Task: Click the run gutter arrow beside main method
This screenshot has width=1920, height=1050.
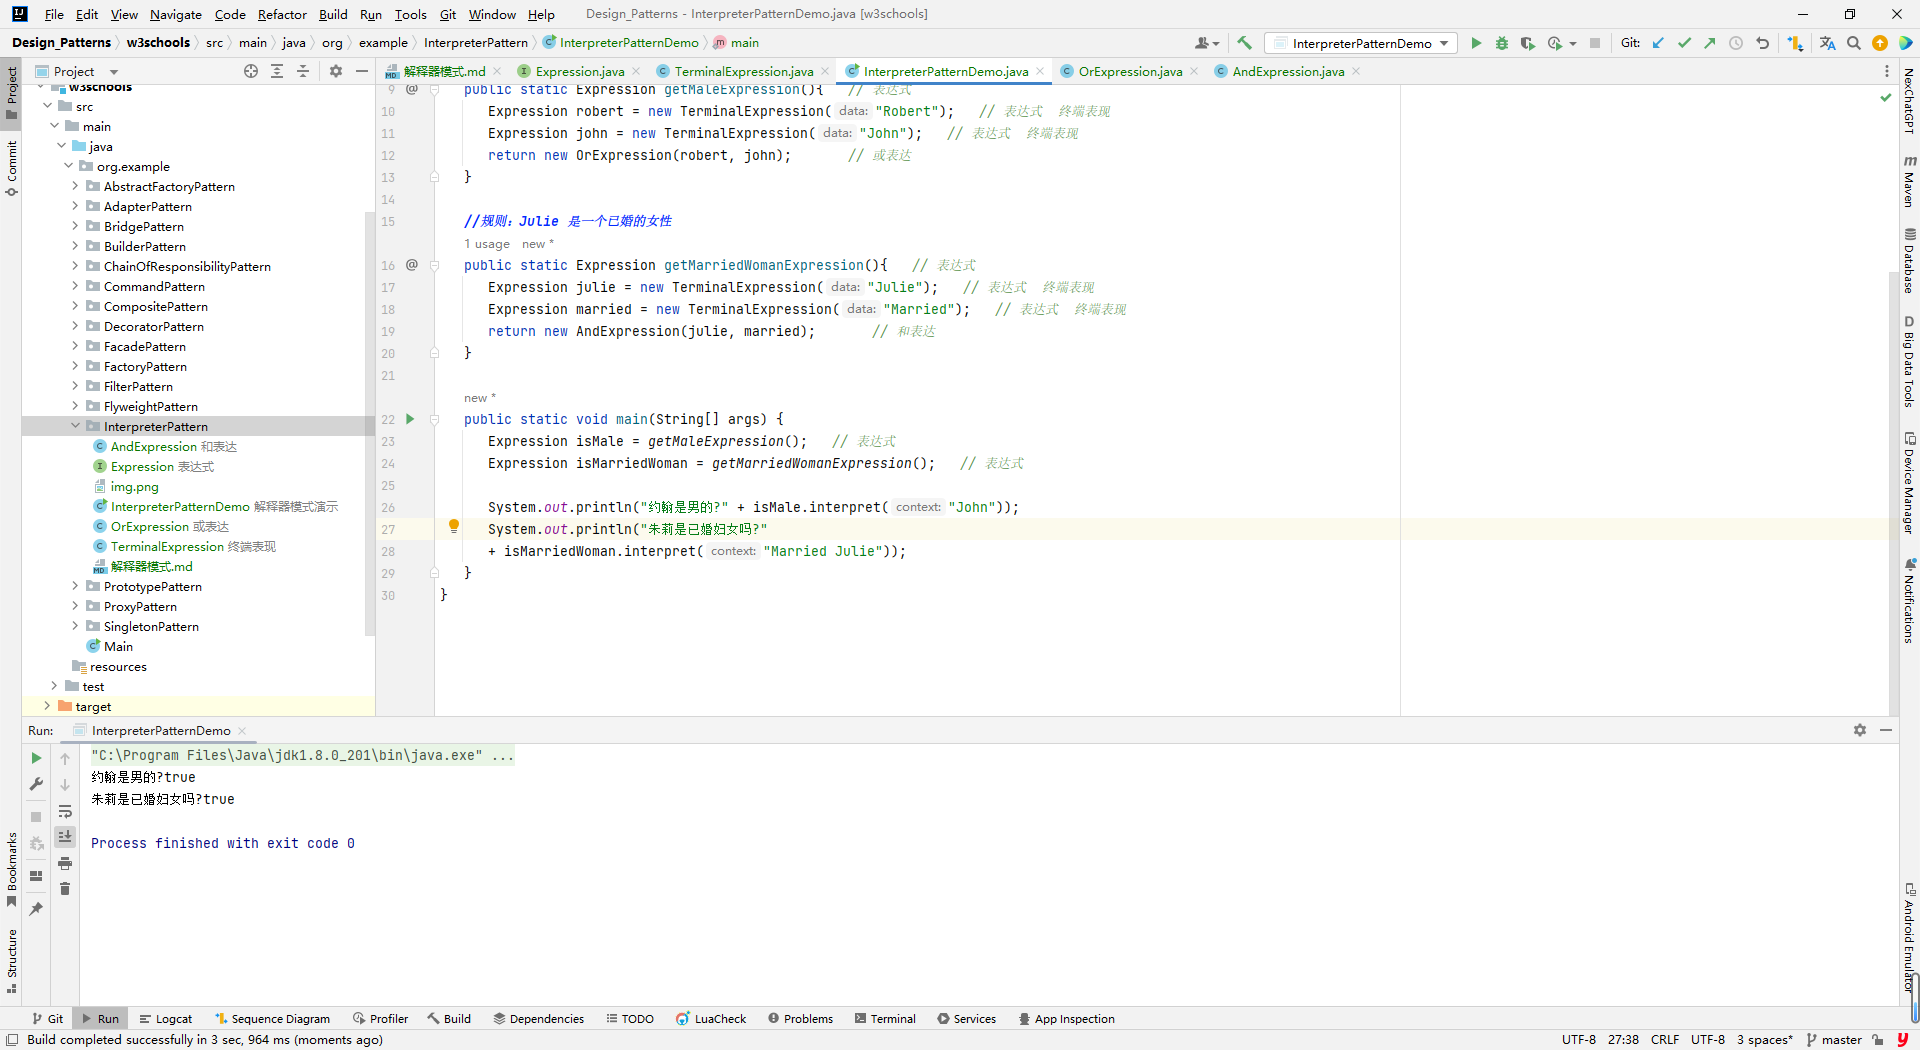Action: pos(410,419)
